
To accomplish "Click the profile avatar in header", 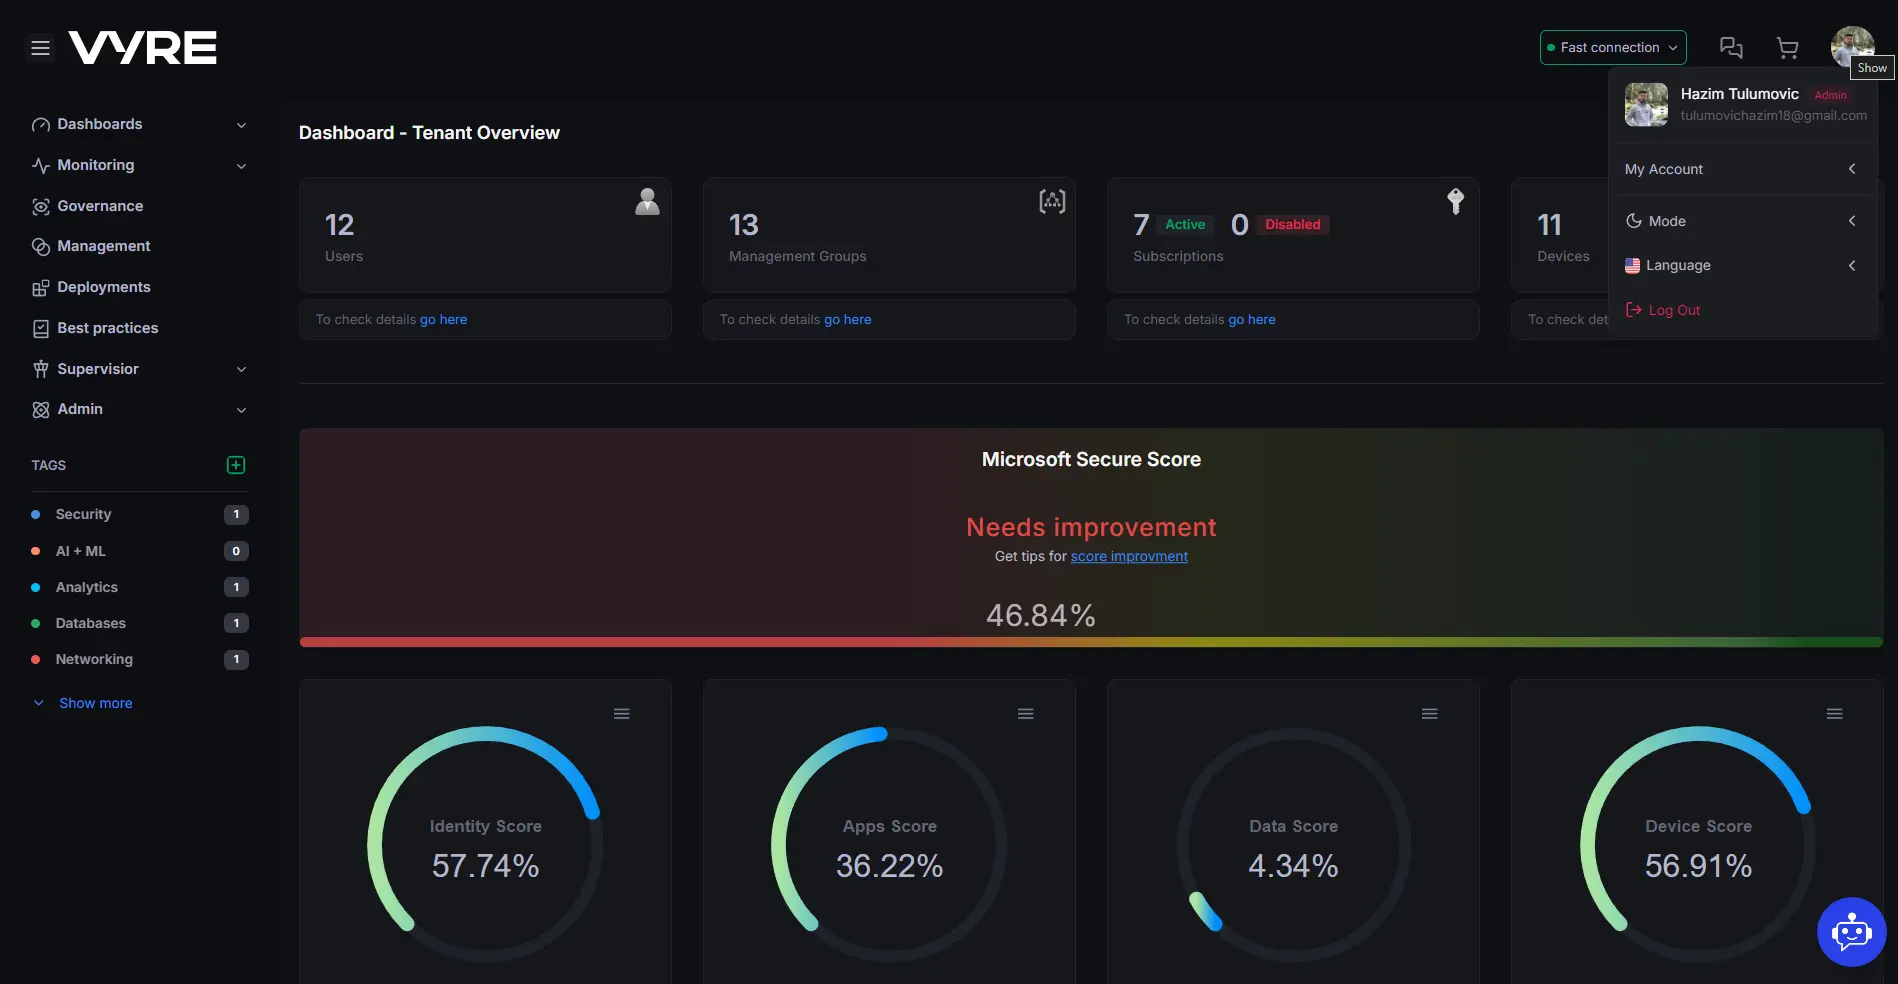I will pyautogui.click(x=1852, y=47).
